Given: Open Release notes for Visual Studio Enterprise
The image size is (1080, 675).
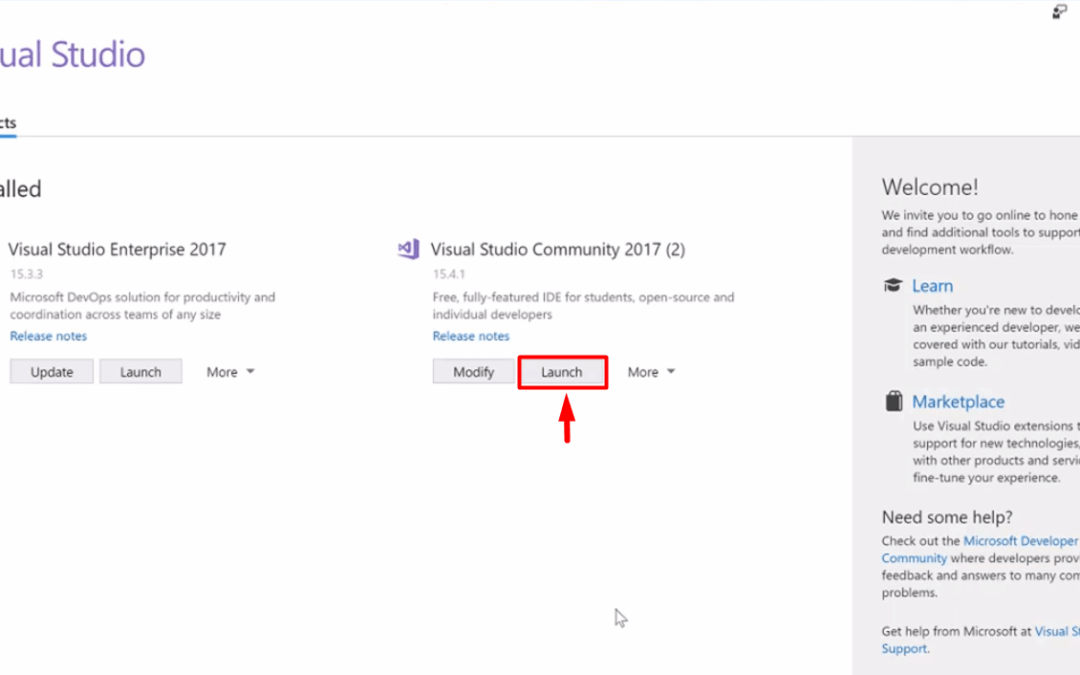Looking at the screenshot, I should (x=48, y=336).
